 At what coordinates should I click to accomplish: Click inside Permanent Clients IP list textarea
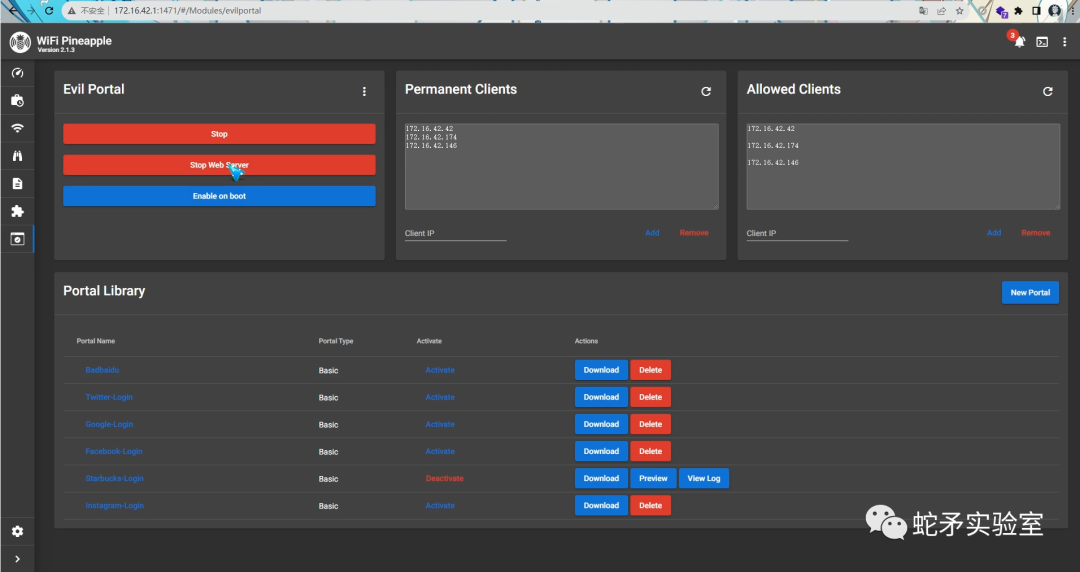click(x=561, y=167)
